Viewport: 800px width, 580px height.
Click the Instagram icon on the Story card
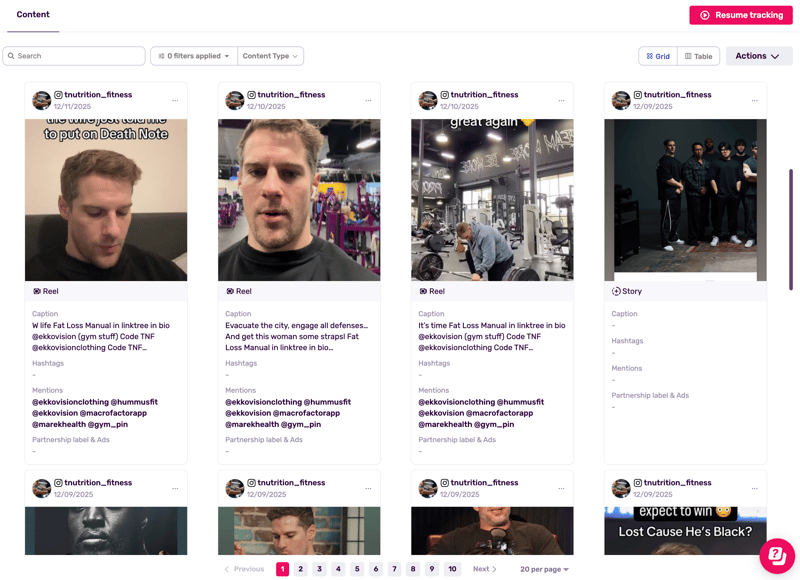pos(638,95)
